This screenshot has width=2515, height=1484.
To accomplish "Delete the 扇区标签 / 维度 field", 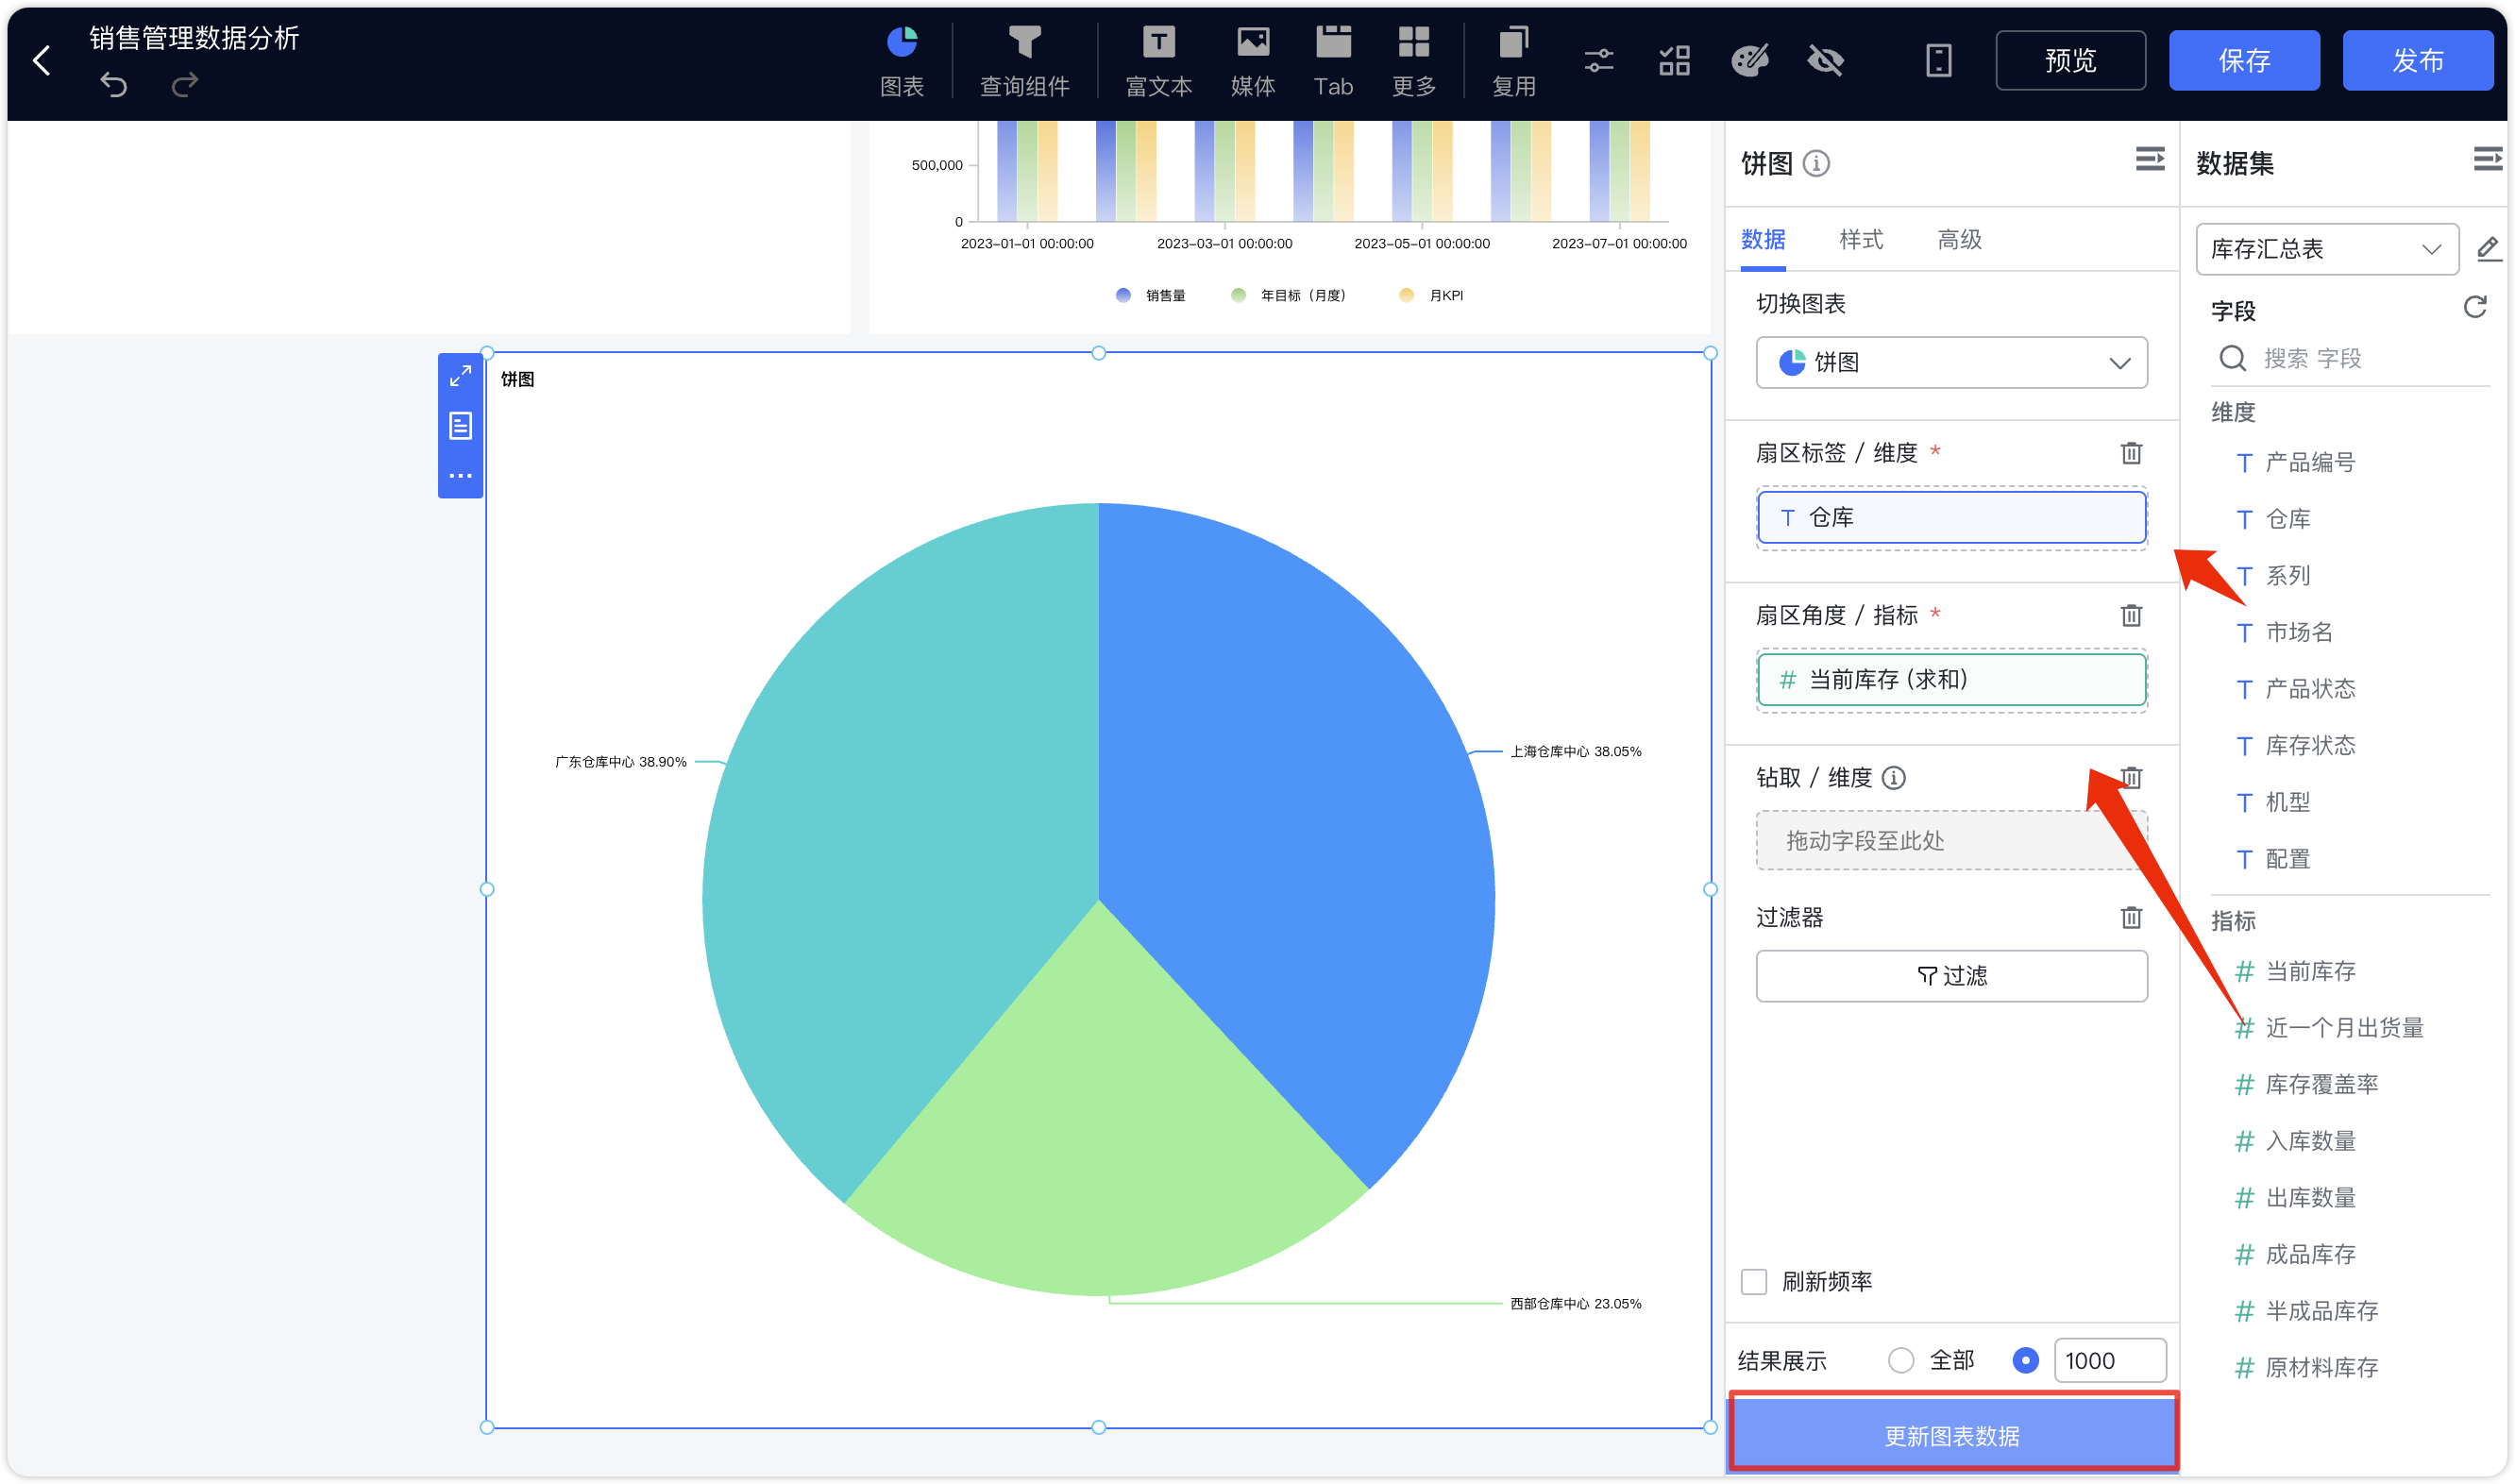I will 2131,454.
